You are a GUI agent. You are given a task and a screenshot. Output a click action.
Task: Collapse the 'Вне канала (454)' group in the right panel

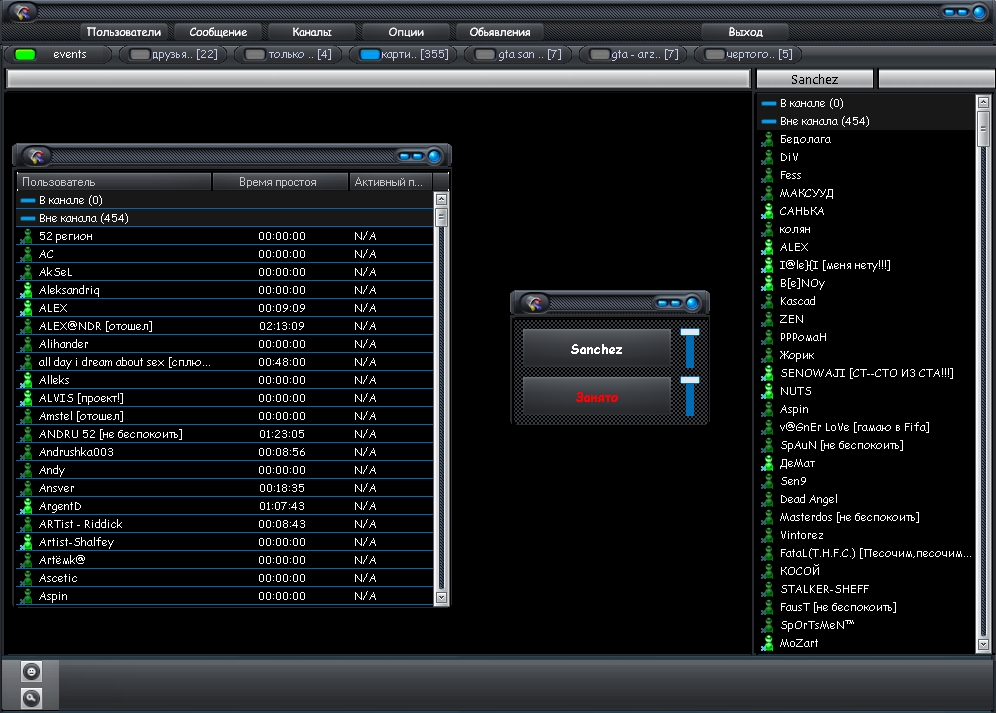(768, 121)
